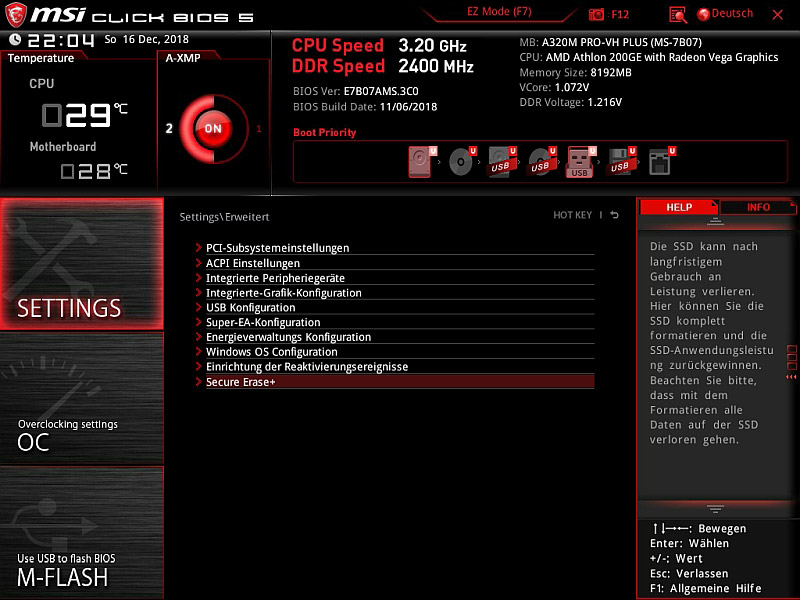The height and width of the screenshot is (600, 800).
Task: Expand ACPI Einstellungen submenu
Action: (395, 263)
